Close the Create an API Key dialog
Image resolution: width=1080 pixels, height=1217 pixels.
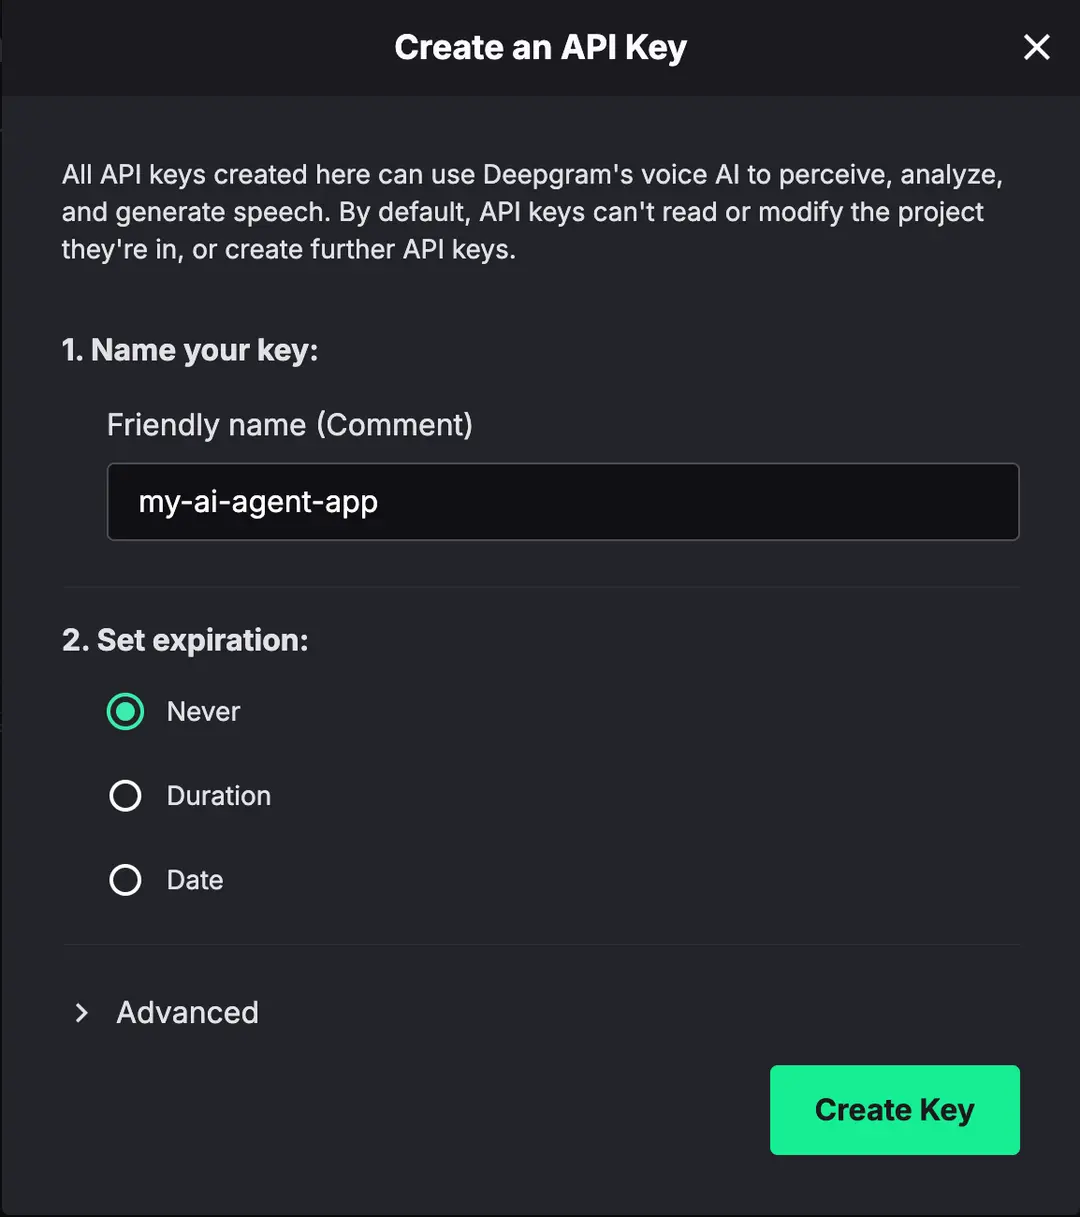click(x=1036, y=47)
